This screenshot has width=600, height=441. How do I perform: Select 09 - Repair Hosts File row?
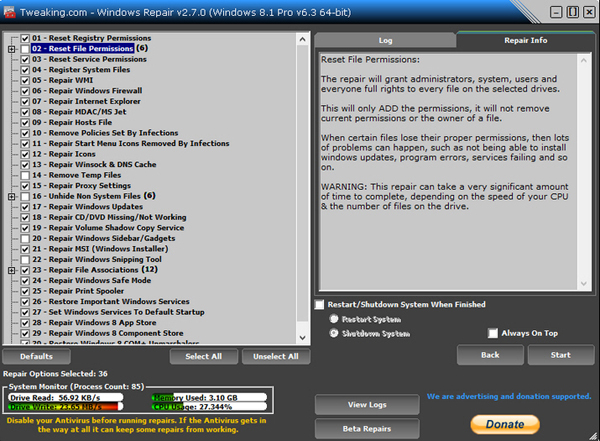tap(72, 122)
